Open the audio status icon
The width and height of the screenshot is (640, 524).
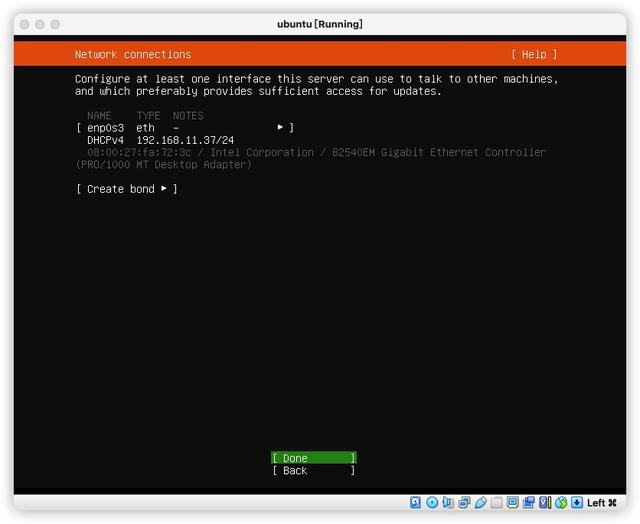448,502
